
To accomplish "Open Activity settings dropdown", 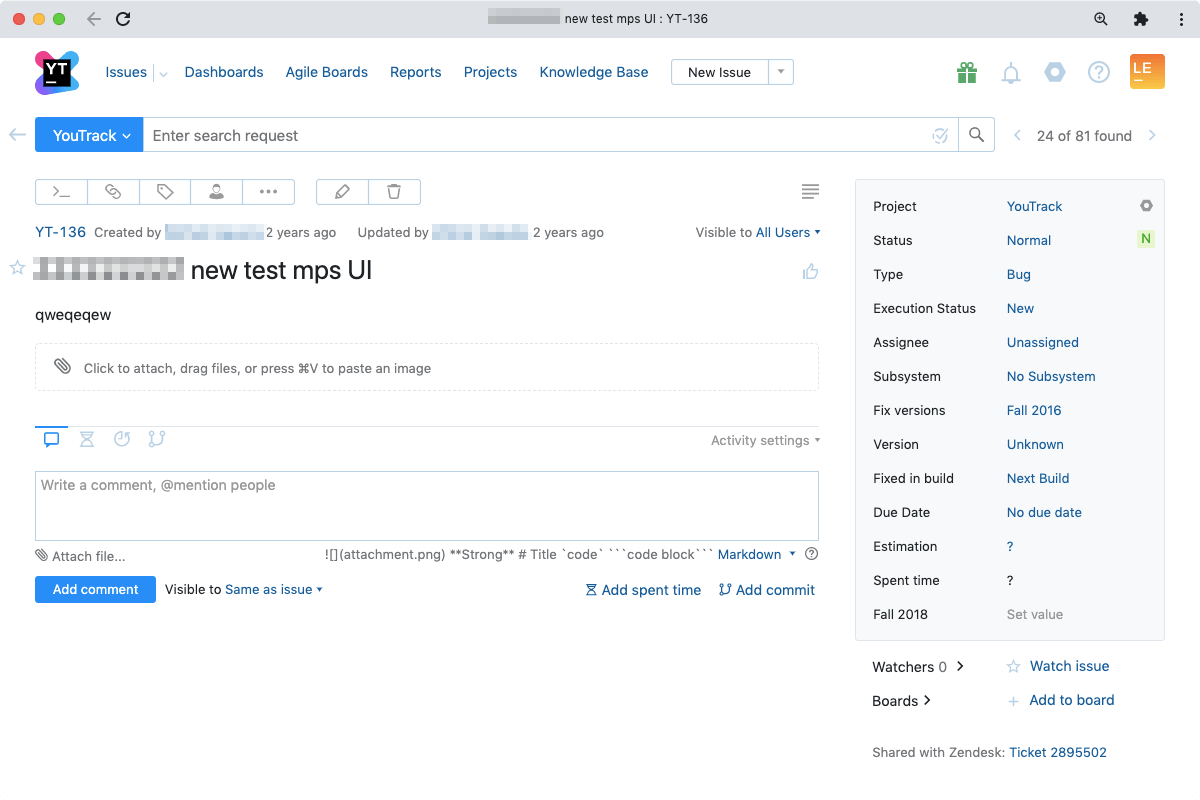I will pos(765,440).
